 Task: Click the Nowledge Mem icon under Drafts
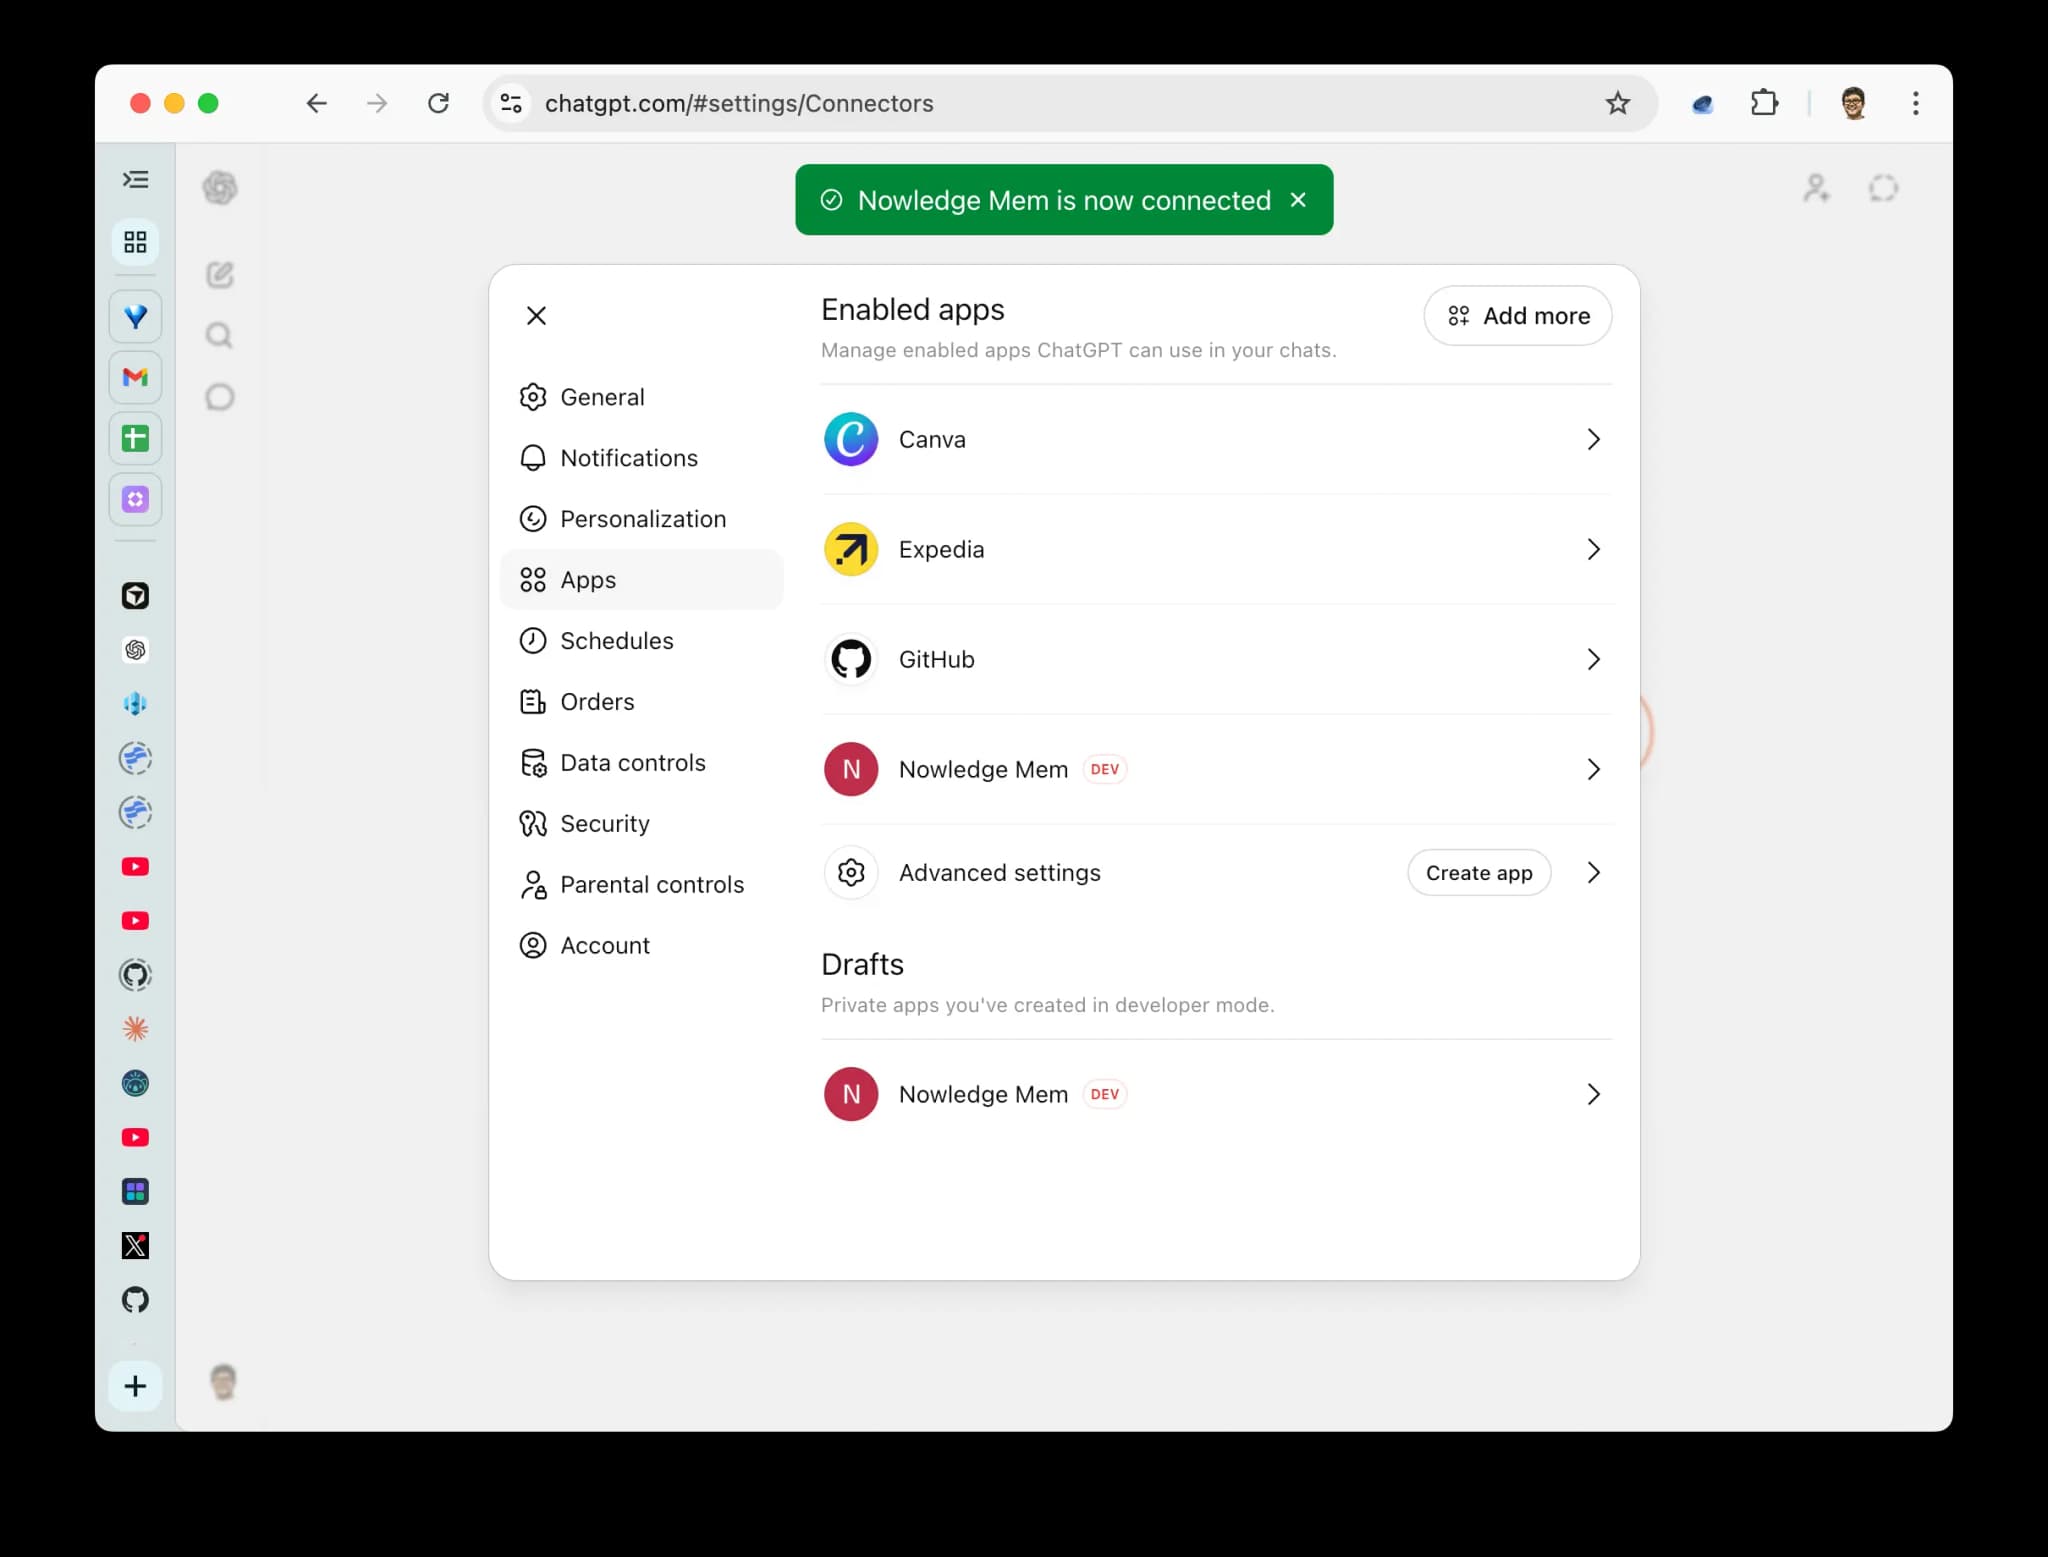click(x=851, y=1094)
